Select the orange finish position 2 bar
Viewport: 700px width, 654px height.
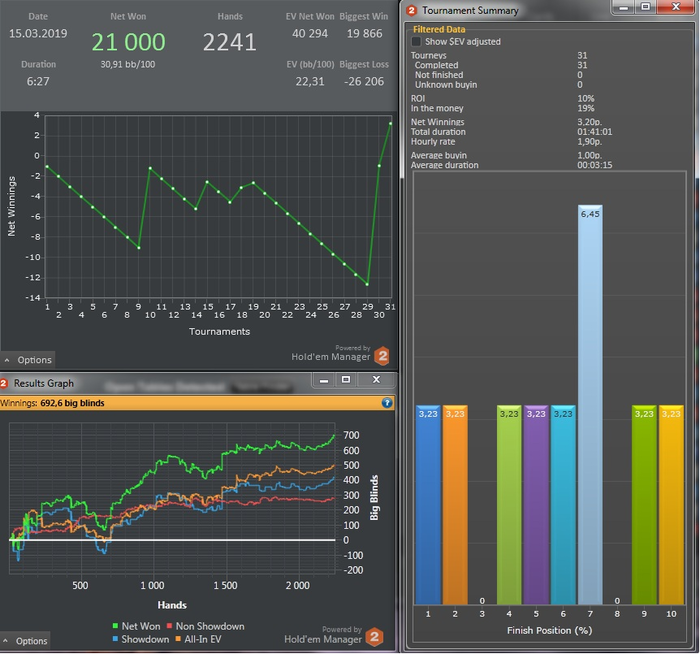coord(455,504)
